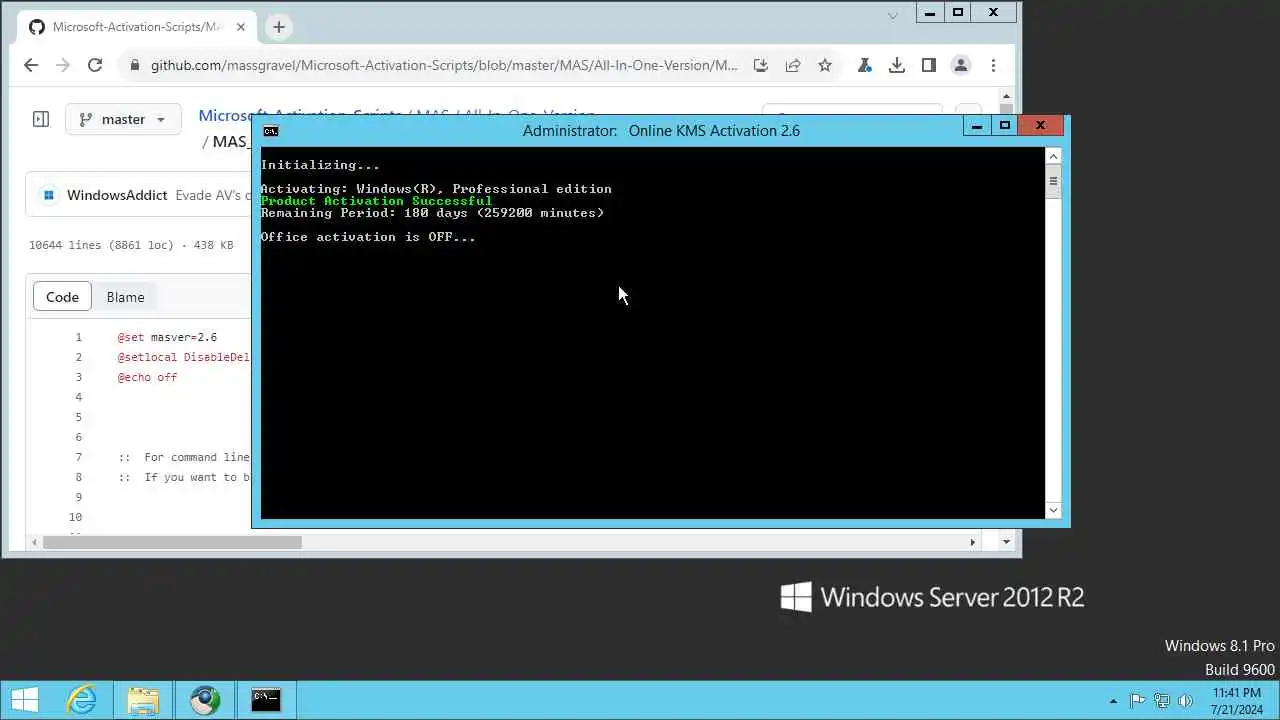This screenshot has height=720, width=1280.
Task: Click the WindowsAddict author avatar
Action: 48,195
